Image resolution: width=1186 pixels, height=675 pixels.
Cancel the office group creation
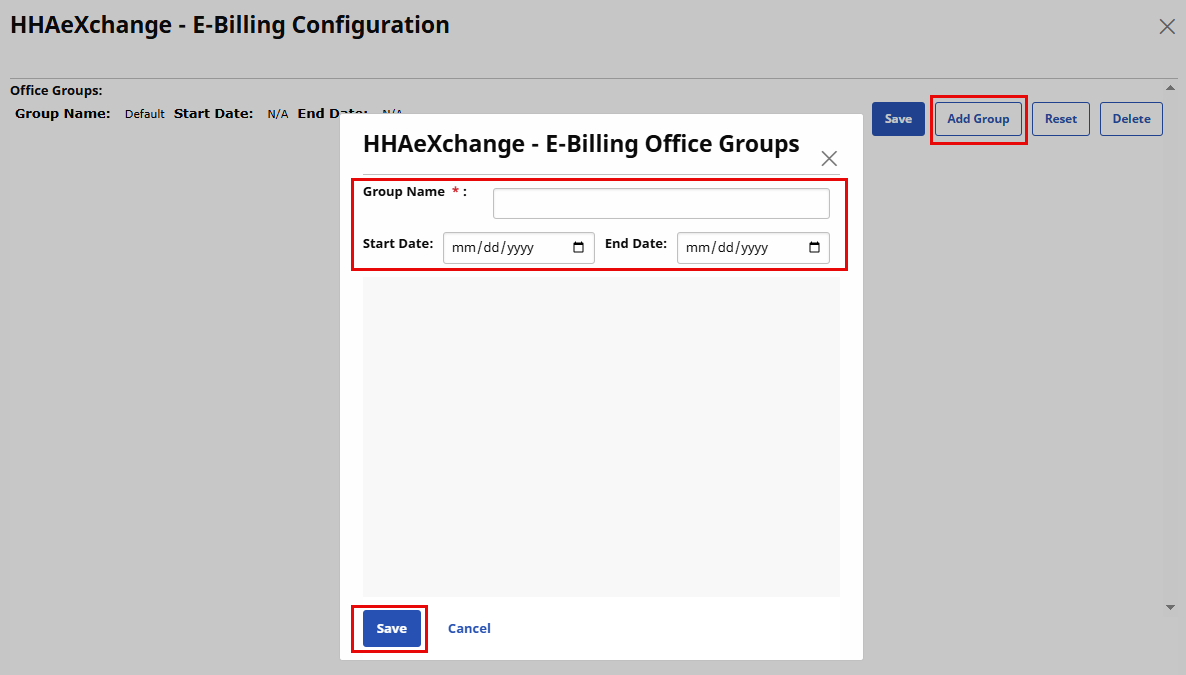(469, 628)
